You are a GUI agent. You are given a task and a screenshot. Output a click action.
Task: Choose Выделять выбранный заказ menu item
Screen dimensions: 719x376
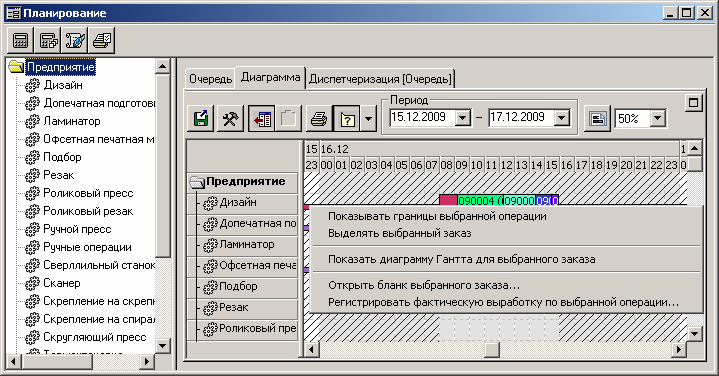400,233
